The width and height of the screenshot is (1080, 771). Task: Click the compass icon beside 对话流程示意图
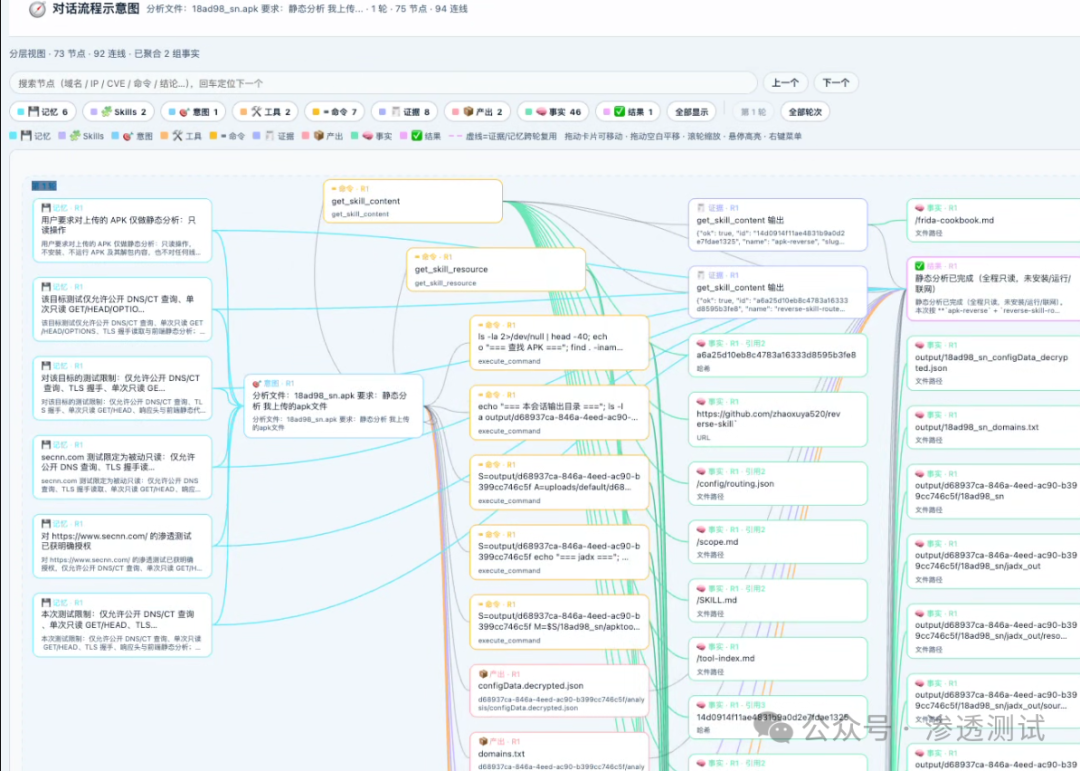pos(37,9)
